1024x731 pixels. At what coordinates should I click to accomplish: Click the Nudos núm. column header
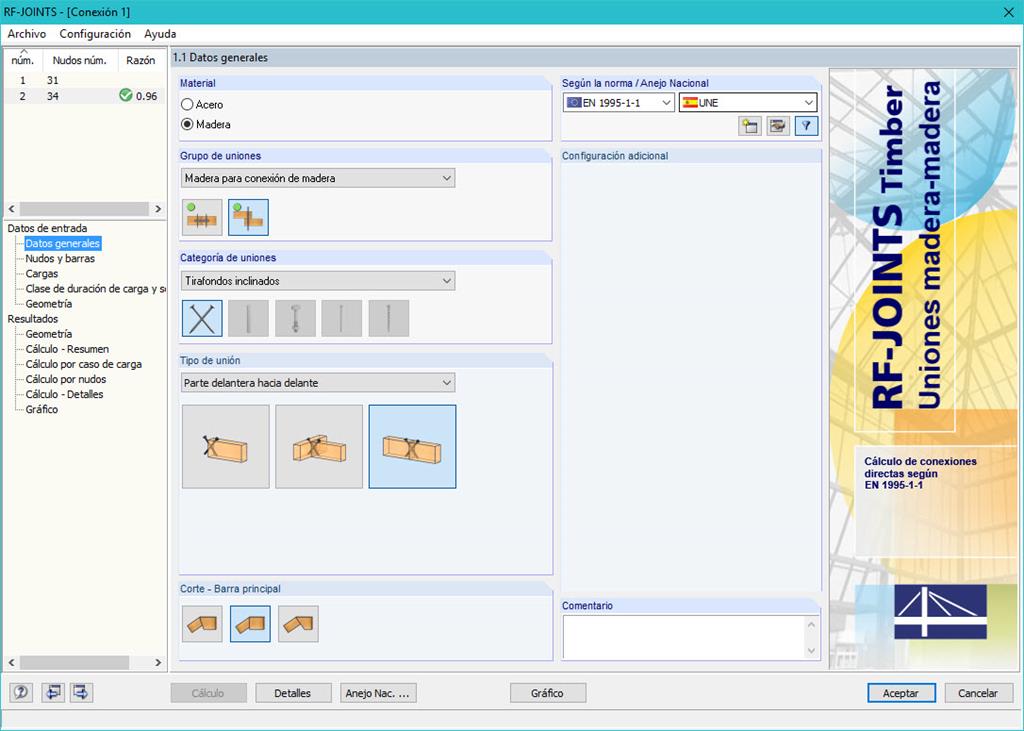click(x=80, y=60)
